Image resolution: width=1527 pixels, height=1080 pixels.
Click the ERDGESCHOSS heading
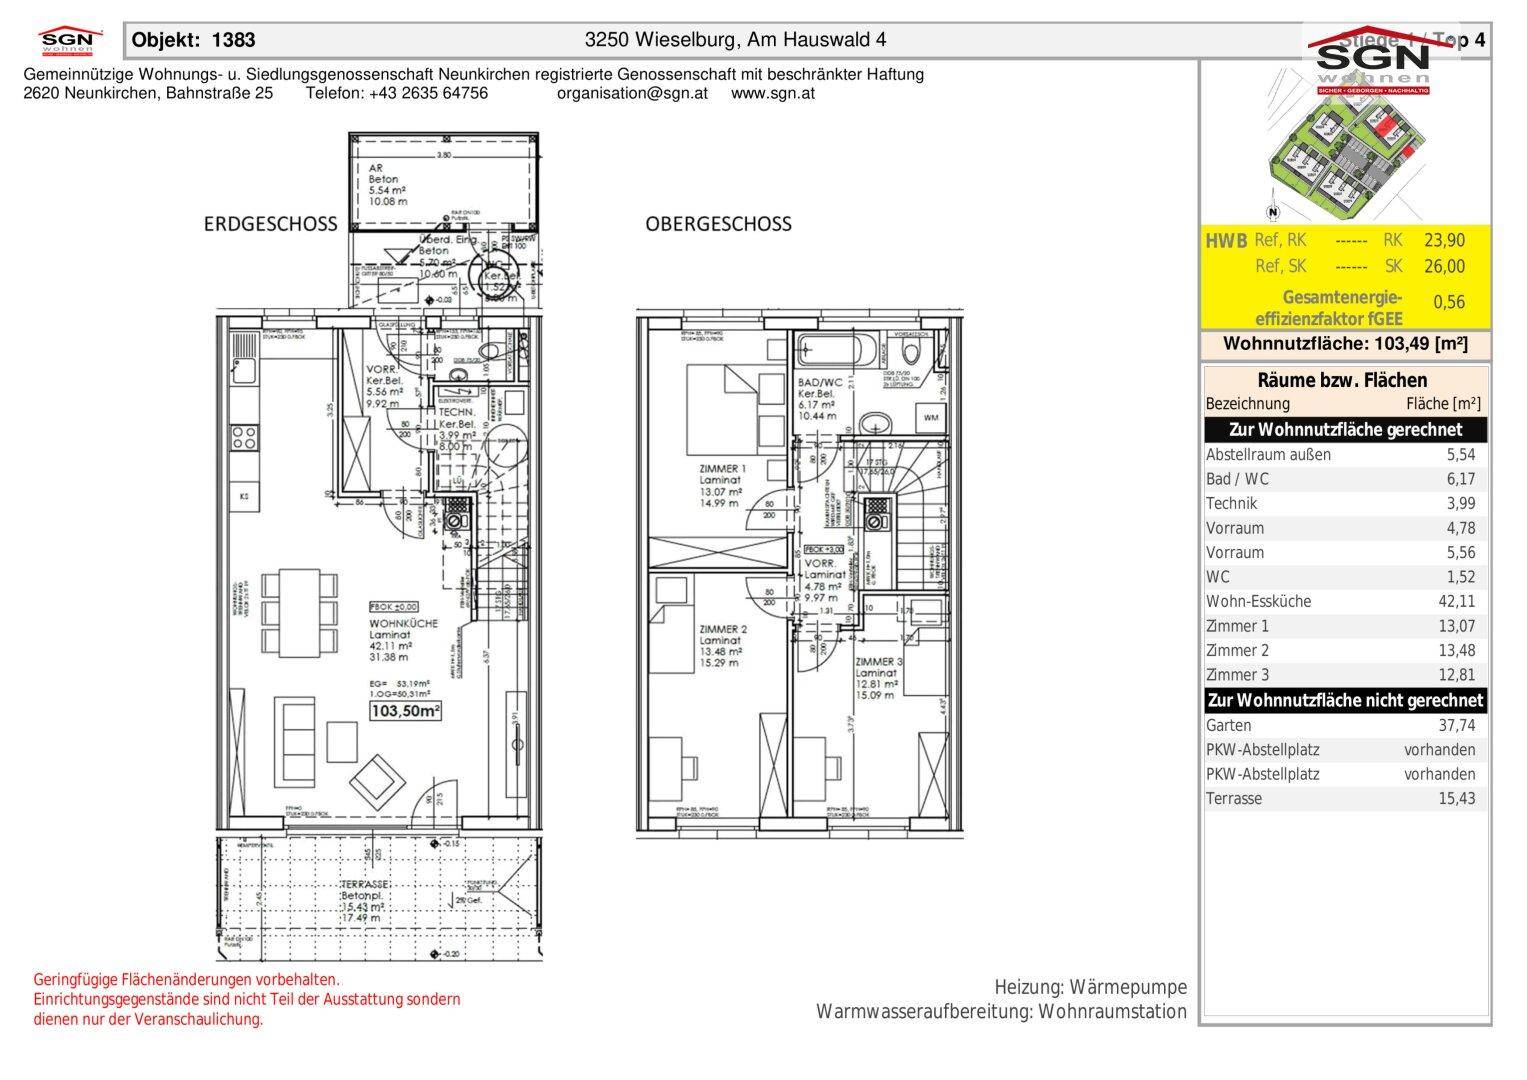270,224
